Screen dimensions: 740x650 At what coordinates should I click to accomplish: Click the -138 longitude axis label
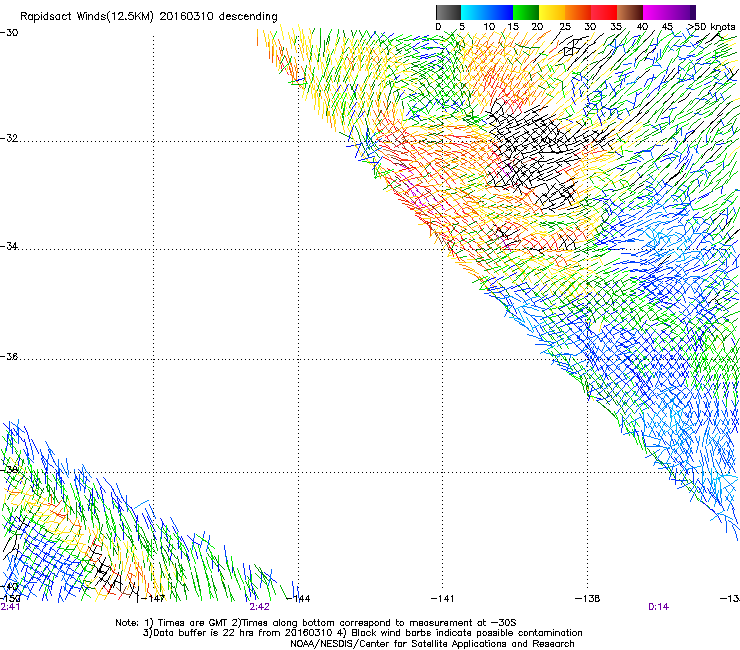pos(588,599)
